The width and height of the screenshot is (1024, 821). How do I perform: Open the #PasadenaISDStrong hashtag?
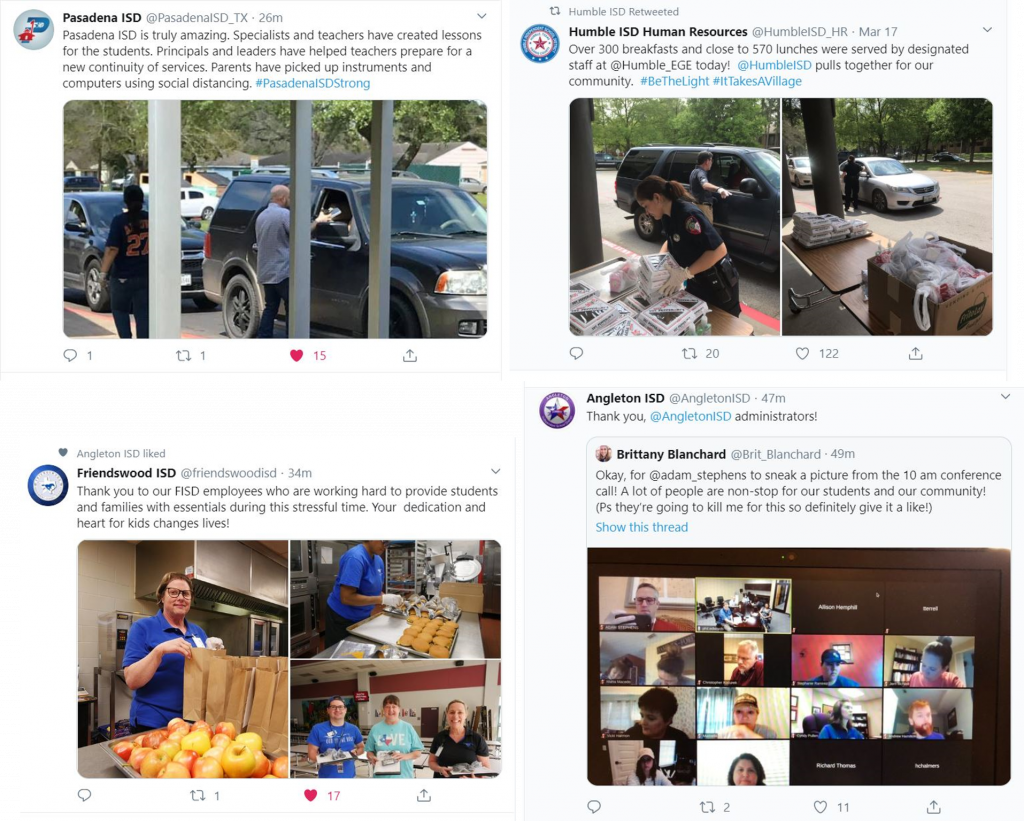(x=313, y=83)
